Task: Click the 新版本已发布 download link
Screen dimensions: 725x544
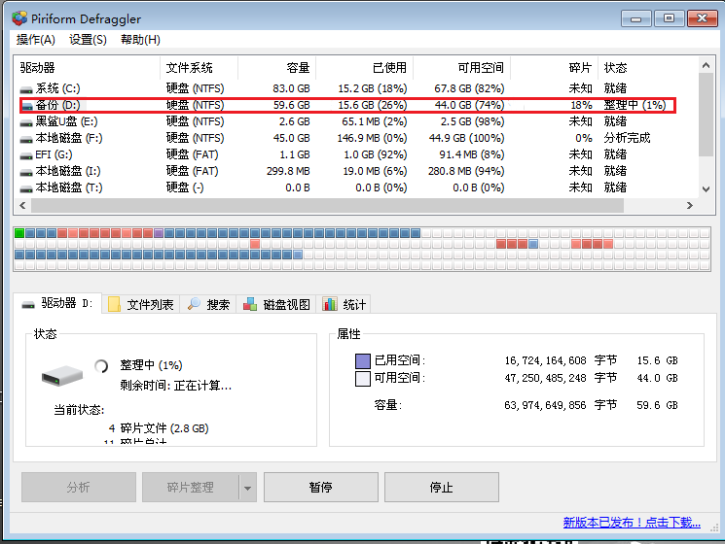Action: coord(631,522)
